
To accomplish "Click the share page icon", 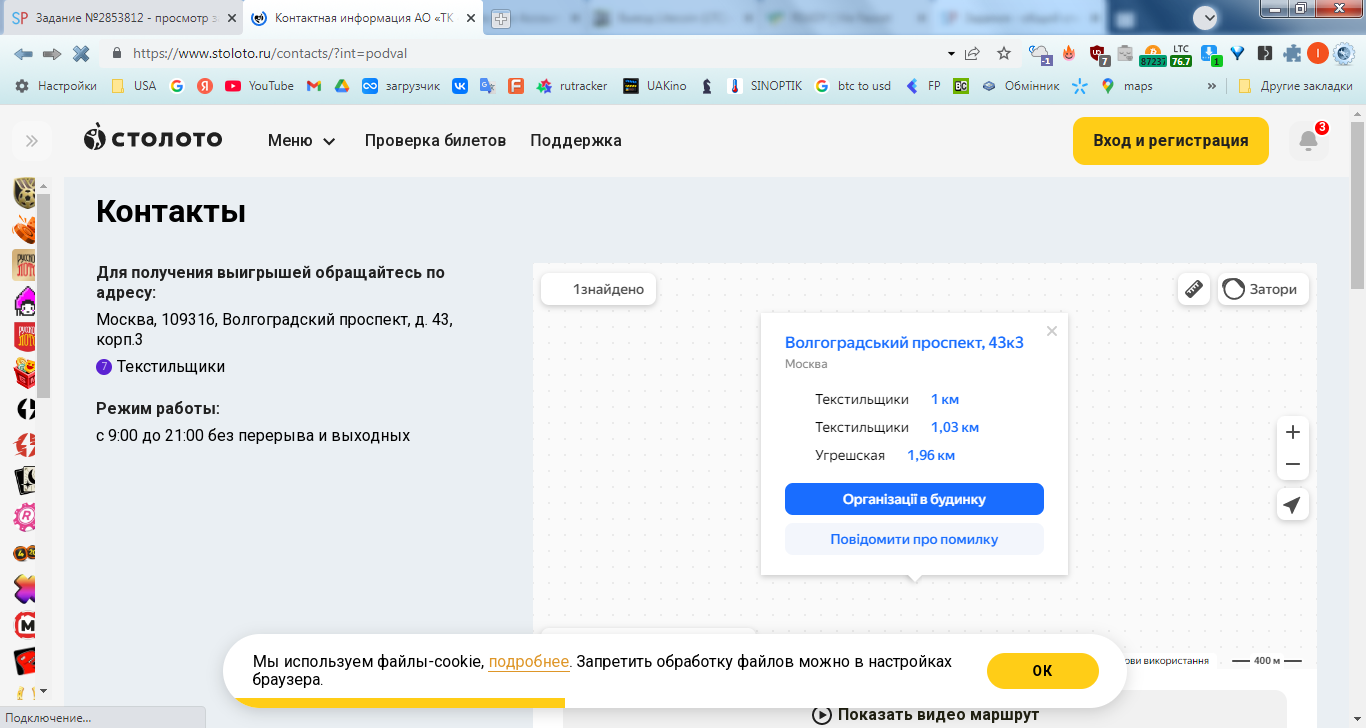I will pyautogui.click(x=973, y=53).
